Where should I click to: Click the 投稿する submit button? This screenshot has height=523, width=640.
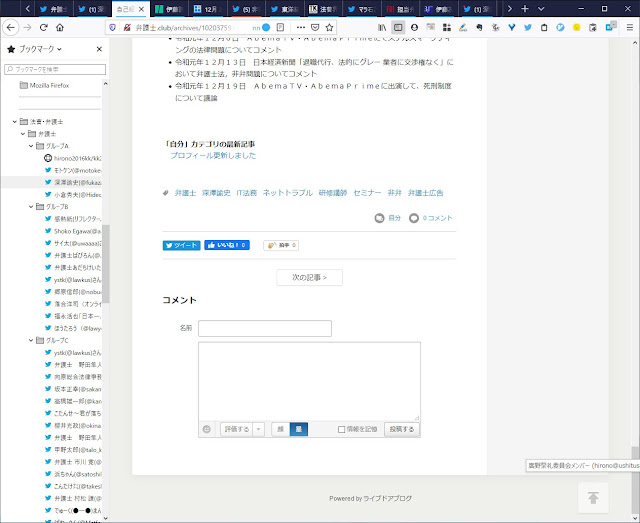pyautogui.click(x=402, y=429)
